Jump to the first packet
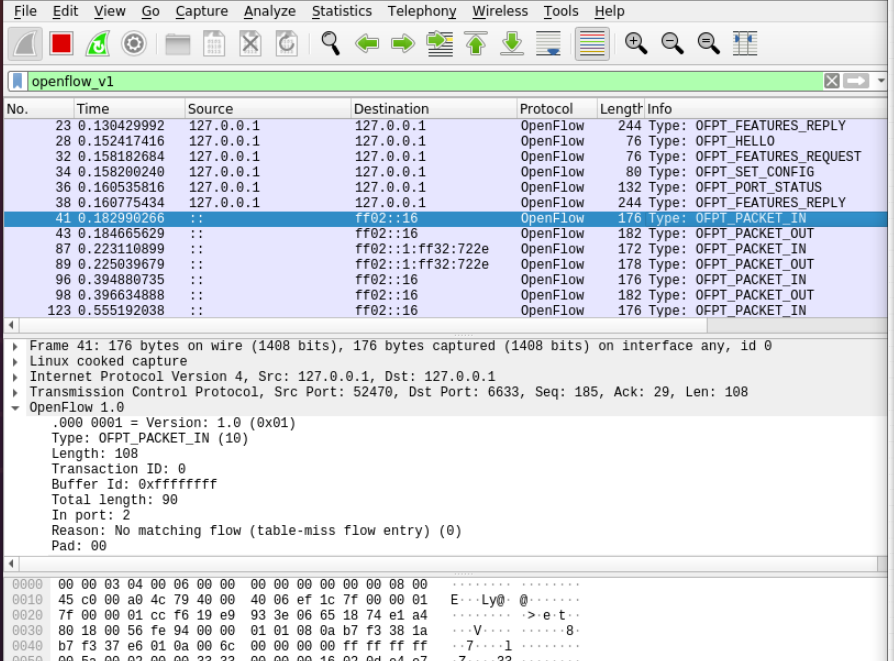The height and width of the screenshot is (661, 894). (476, 43)
